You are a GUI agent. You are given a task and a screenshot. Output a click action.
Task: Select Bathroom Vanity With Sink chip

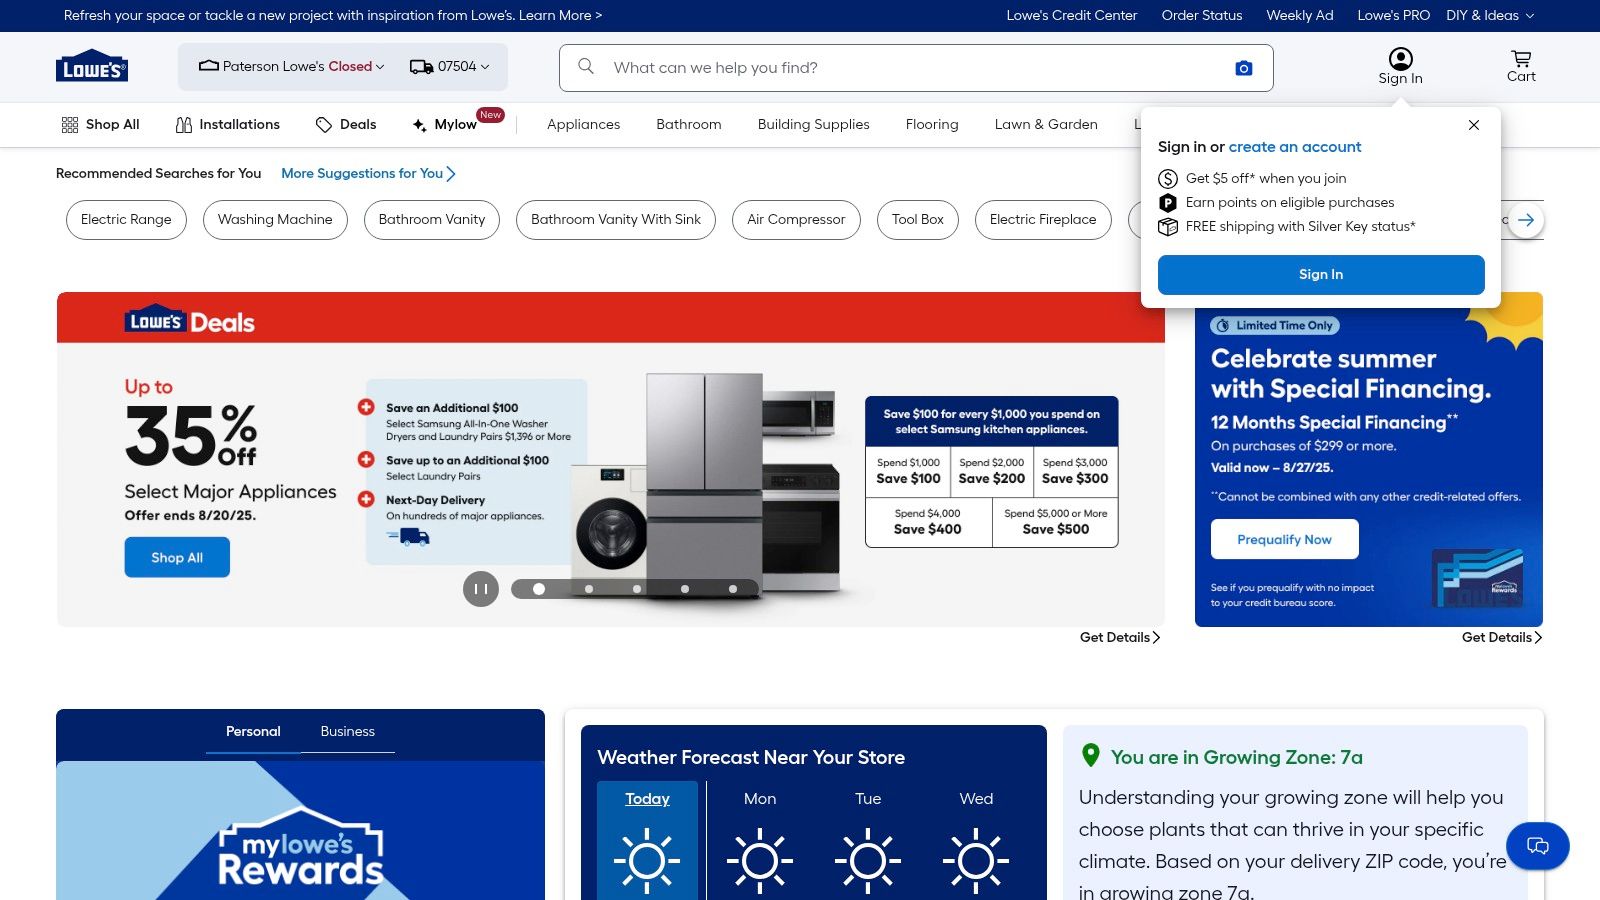click(616, 220)
